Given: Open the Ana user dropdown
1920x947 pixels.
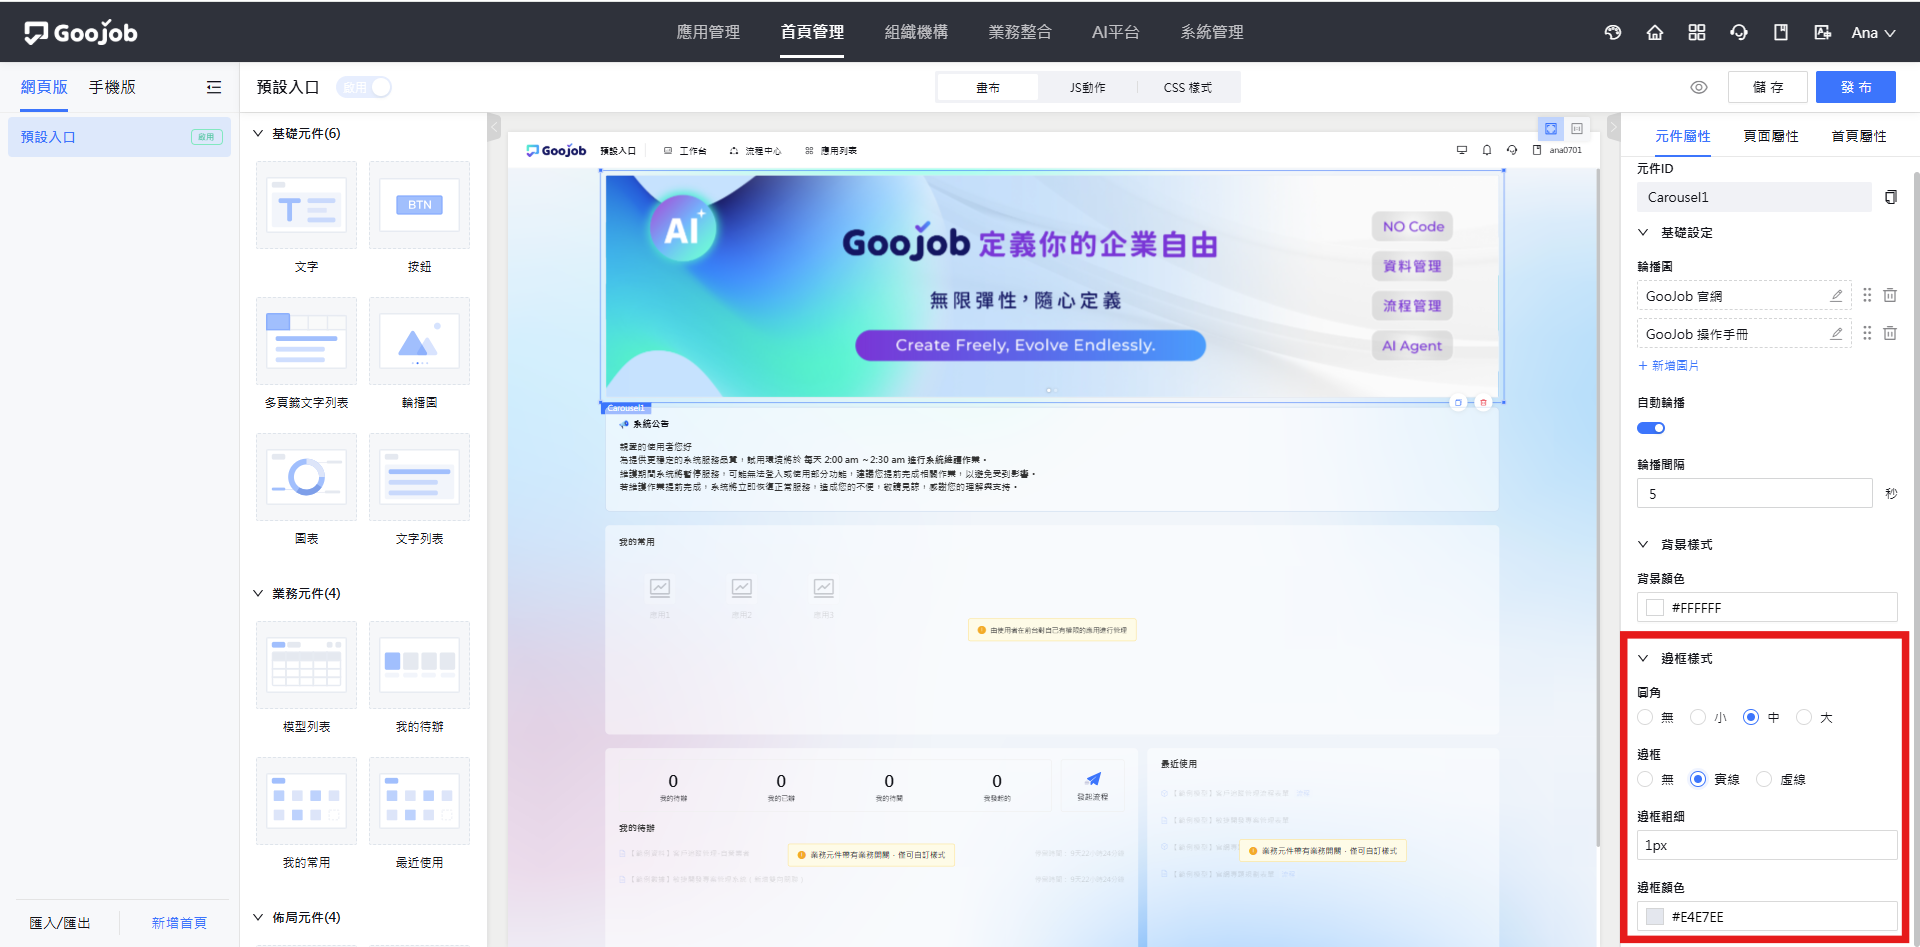Looking at the screenshot, I should (1873, 33).
